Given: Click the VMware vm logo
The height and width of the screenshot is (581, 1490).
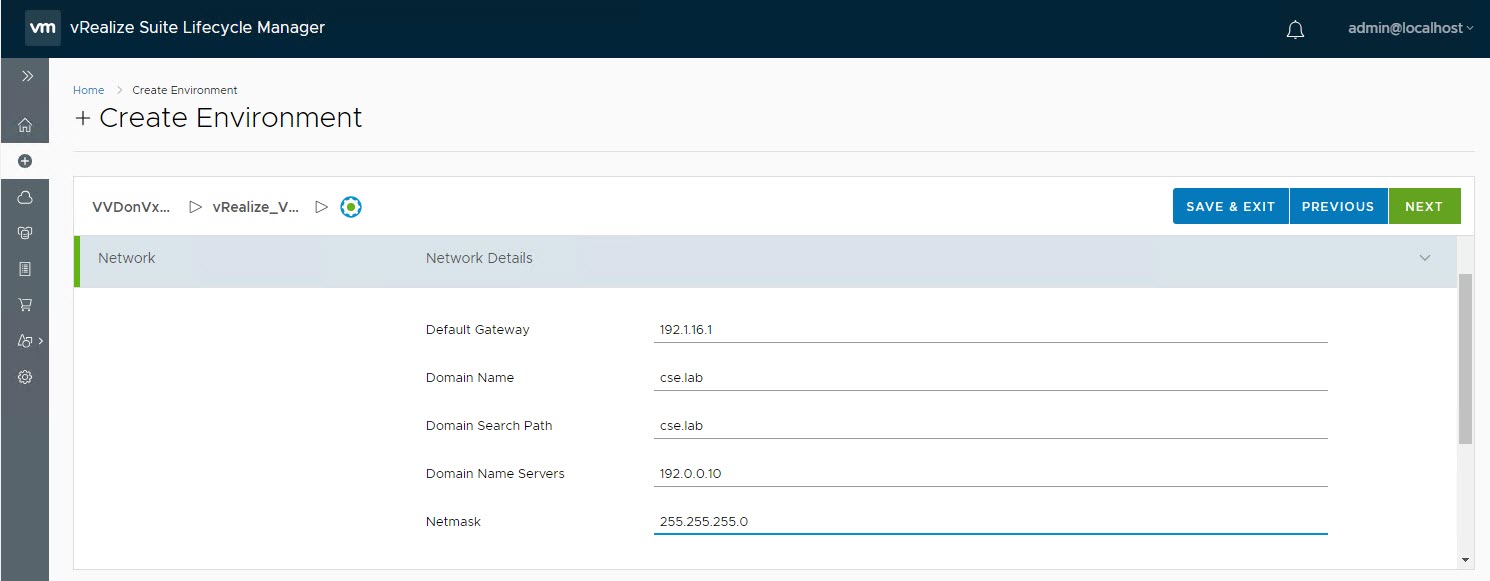Looking at the screenshot, I should pos(42,28).
